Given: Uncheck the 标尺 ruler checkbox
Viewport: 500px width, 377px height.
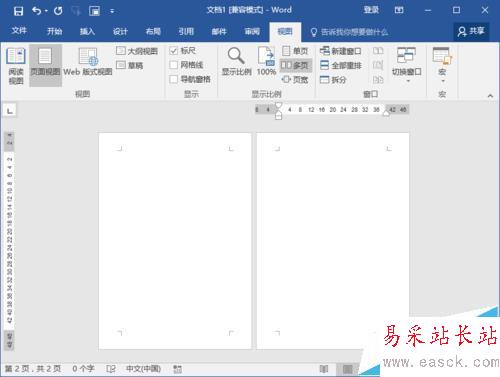Looking at the screenshot, I should (x=174, y=51).
